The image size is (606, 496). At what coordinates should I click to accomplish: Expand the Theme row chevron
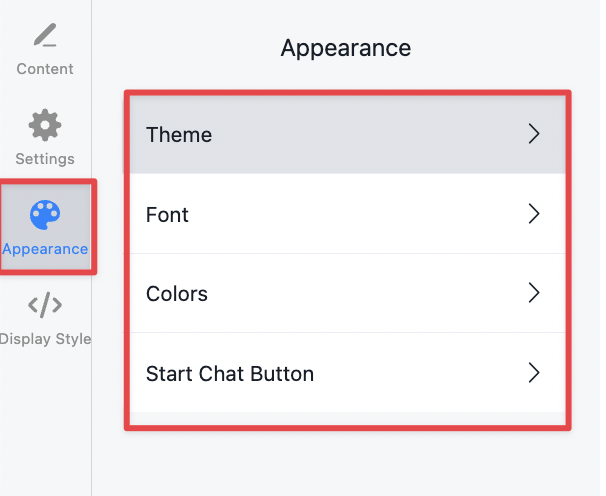[534, 134]
